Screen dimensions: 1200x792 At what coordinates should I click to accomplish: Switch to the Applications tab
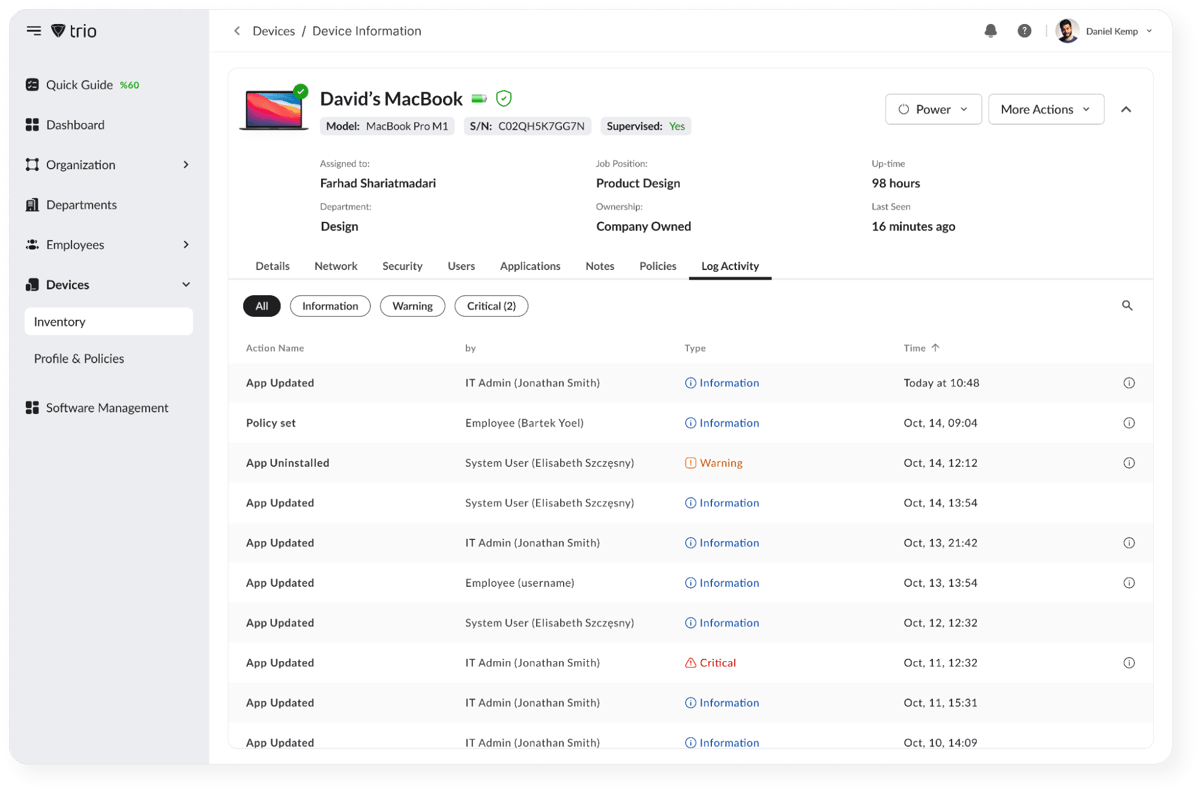[530, 266]
